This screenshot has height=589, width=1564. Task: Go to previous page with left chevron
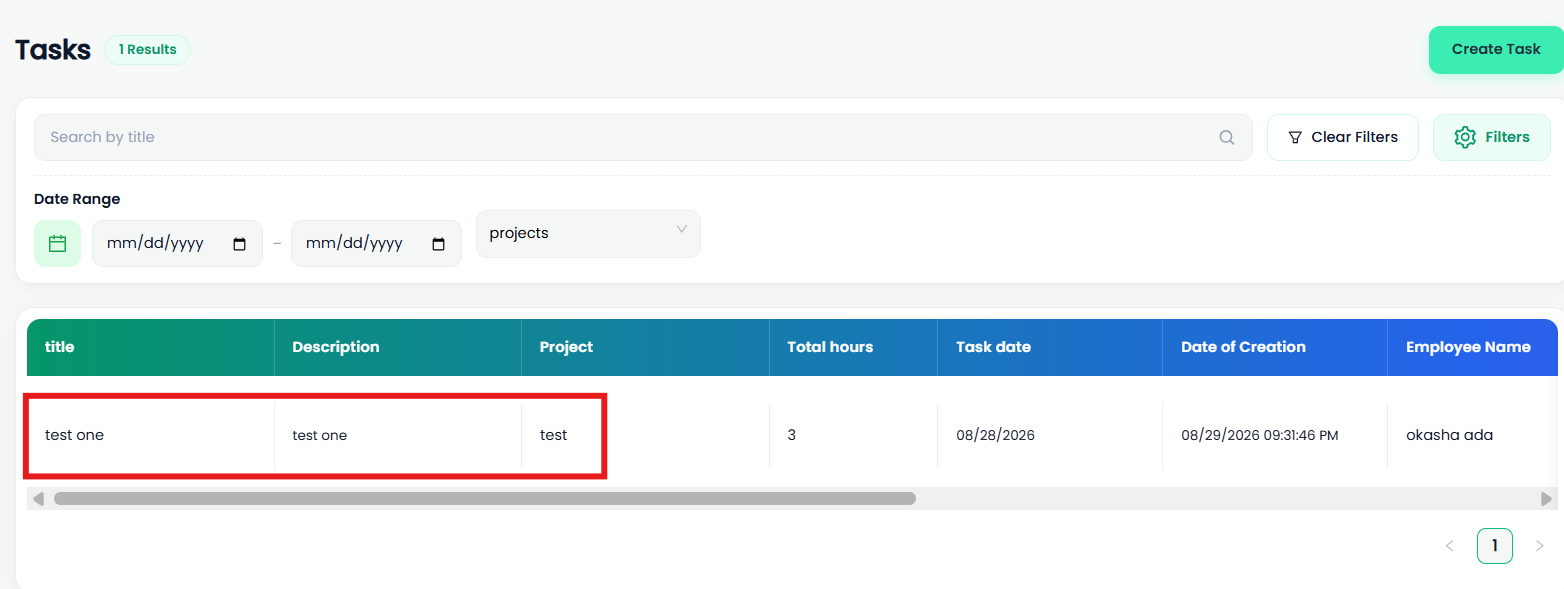click(1450, 546)
